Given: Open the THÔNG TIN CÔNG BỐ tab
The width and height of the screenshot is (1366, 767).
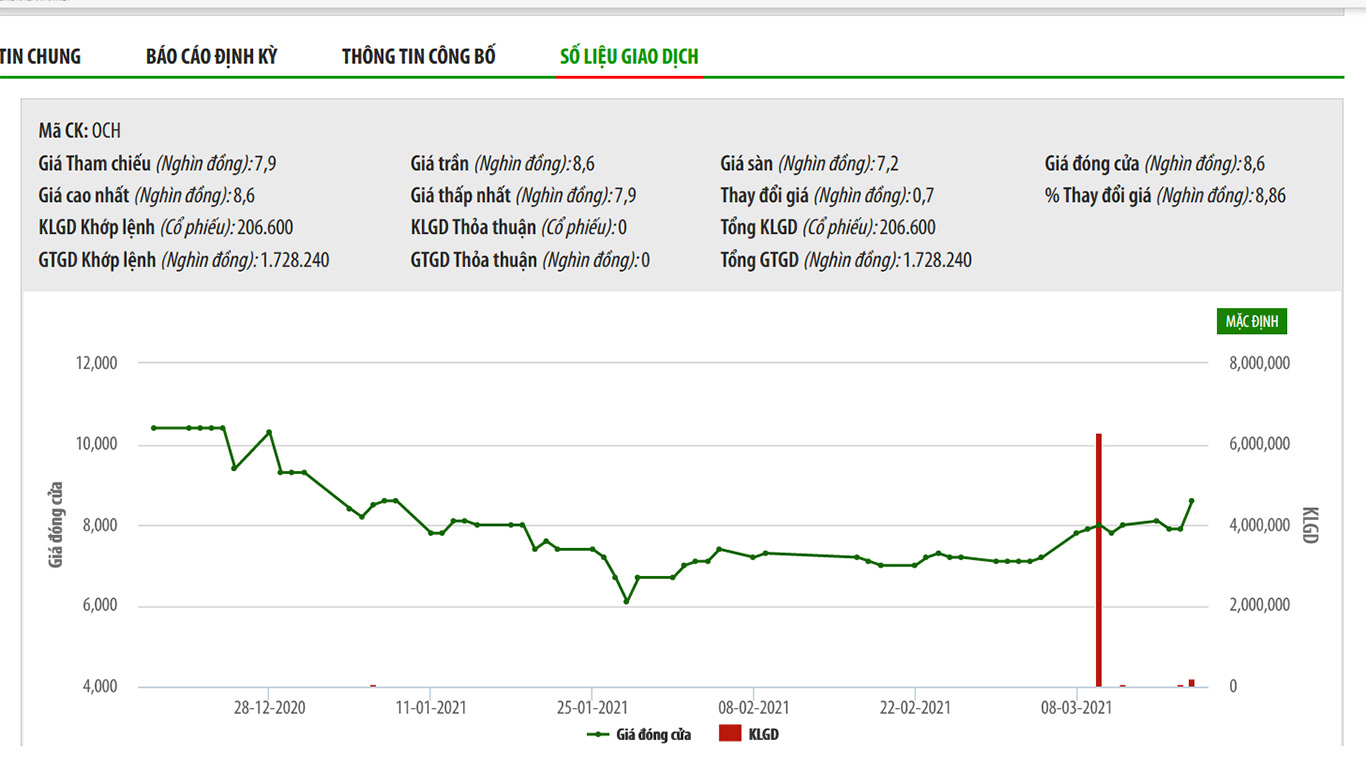Looking at the screenshot, I should pos(418,57).
